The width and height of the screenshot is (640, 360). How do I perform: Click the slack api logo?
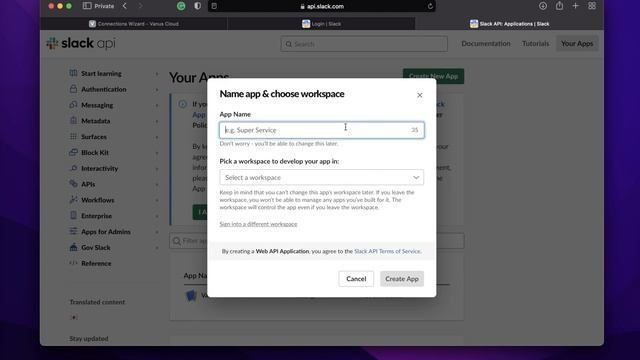pos(81,43)
